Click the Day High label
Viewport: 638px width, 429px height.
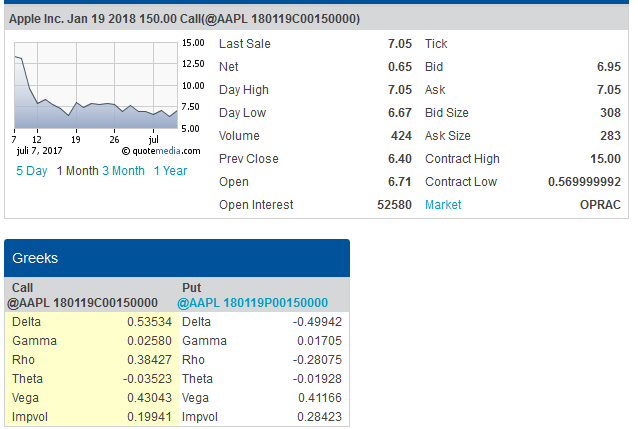pos(244,90)
